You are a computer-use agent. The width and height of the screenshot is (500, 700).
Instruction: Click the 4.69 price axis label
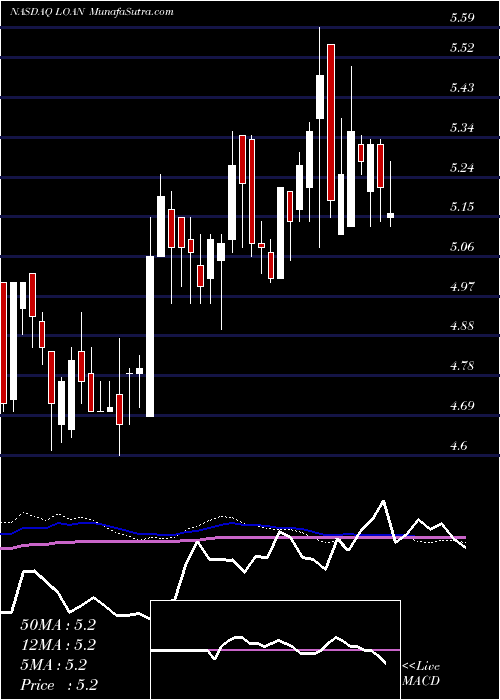[462, 406]
